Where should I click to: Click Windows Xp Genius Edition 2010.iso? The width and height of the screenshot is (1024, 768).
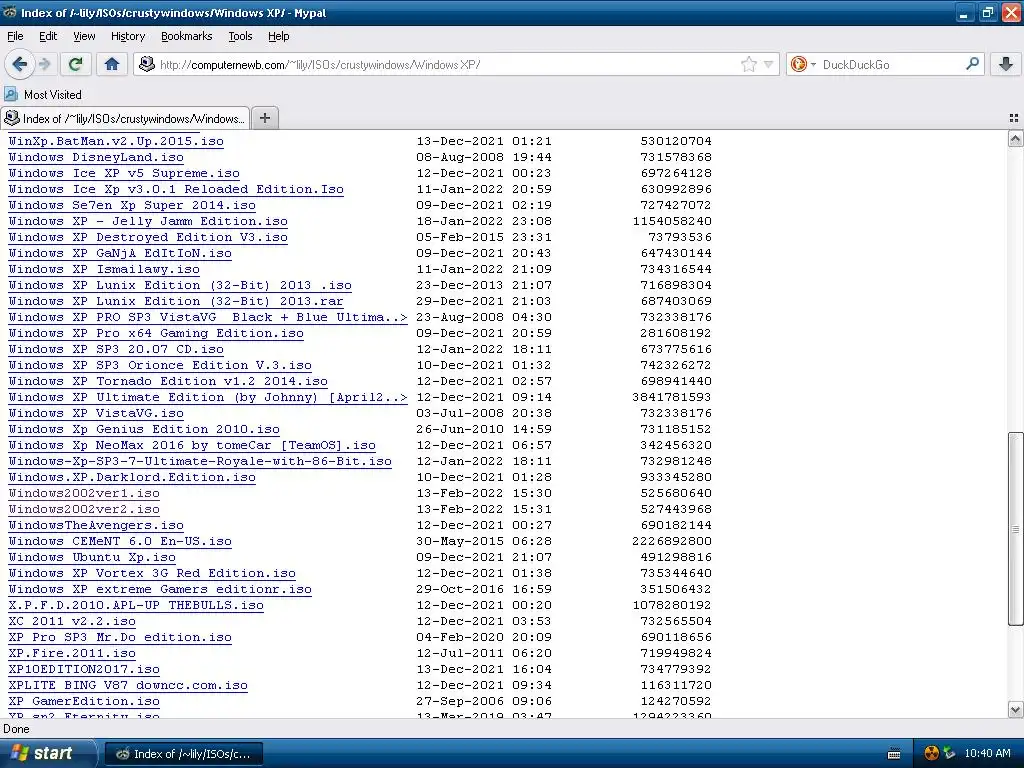(144, 429)
